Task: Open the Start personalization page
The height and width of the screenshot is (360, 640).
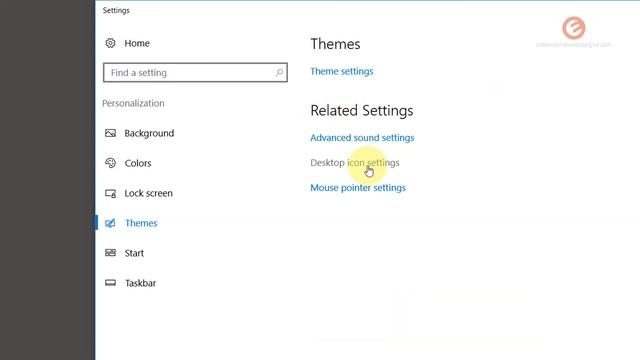Action: (x=134, y=253)
